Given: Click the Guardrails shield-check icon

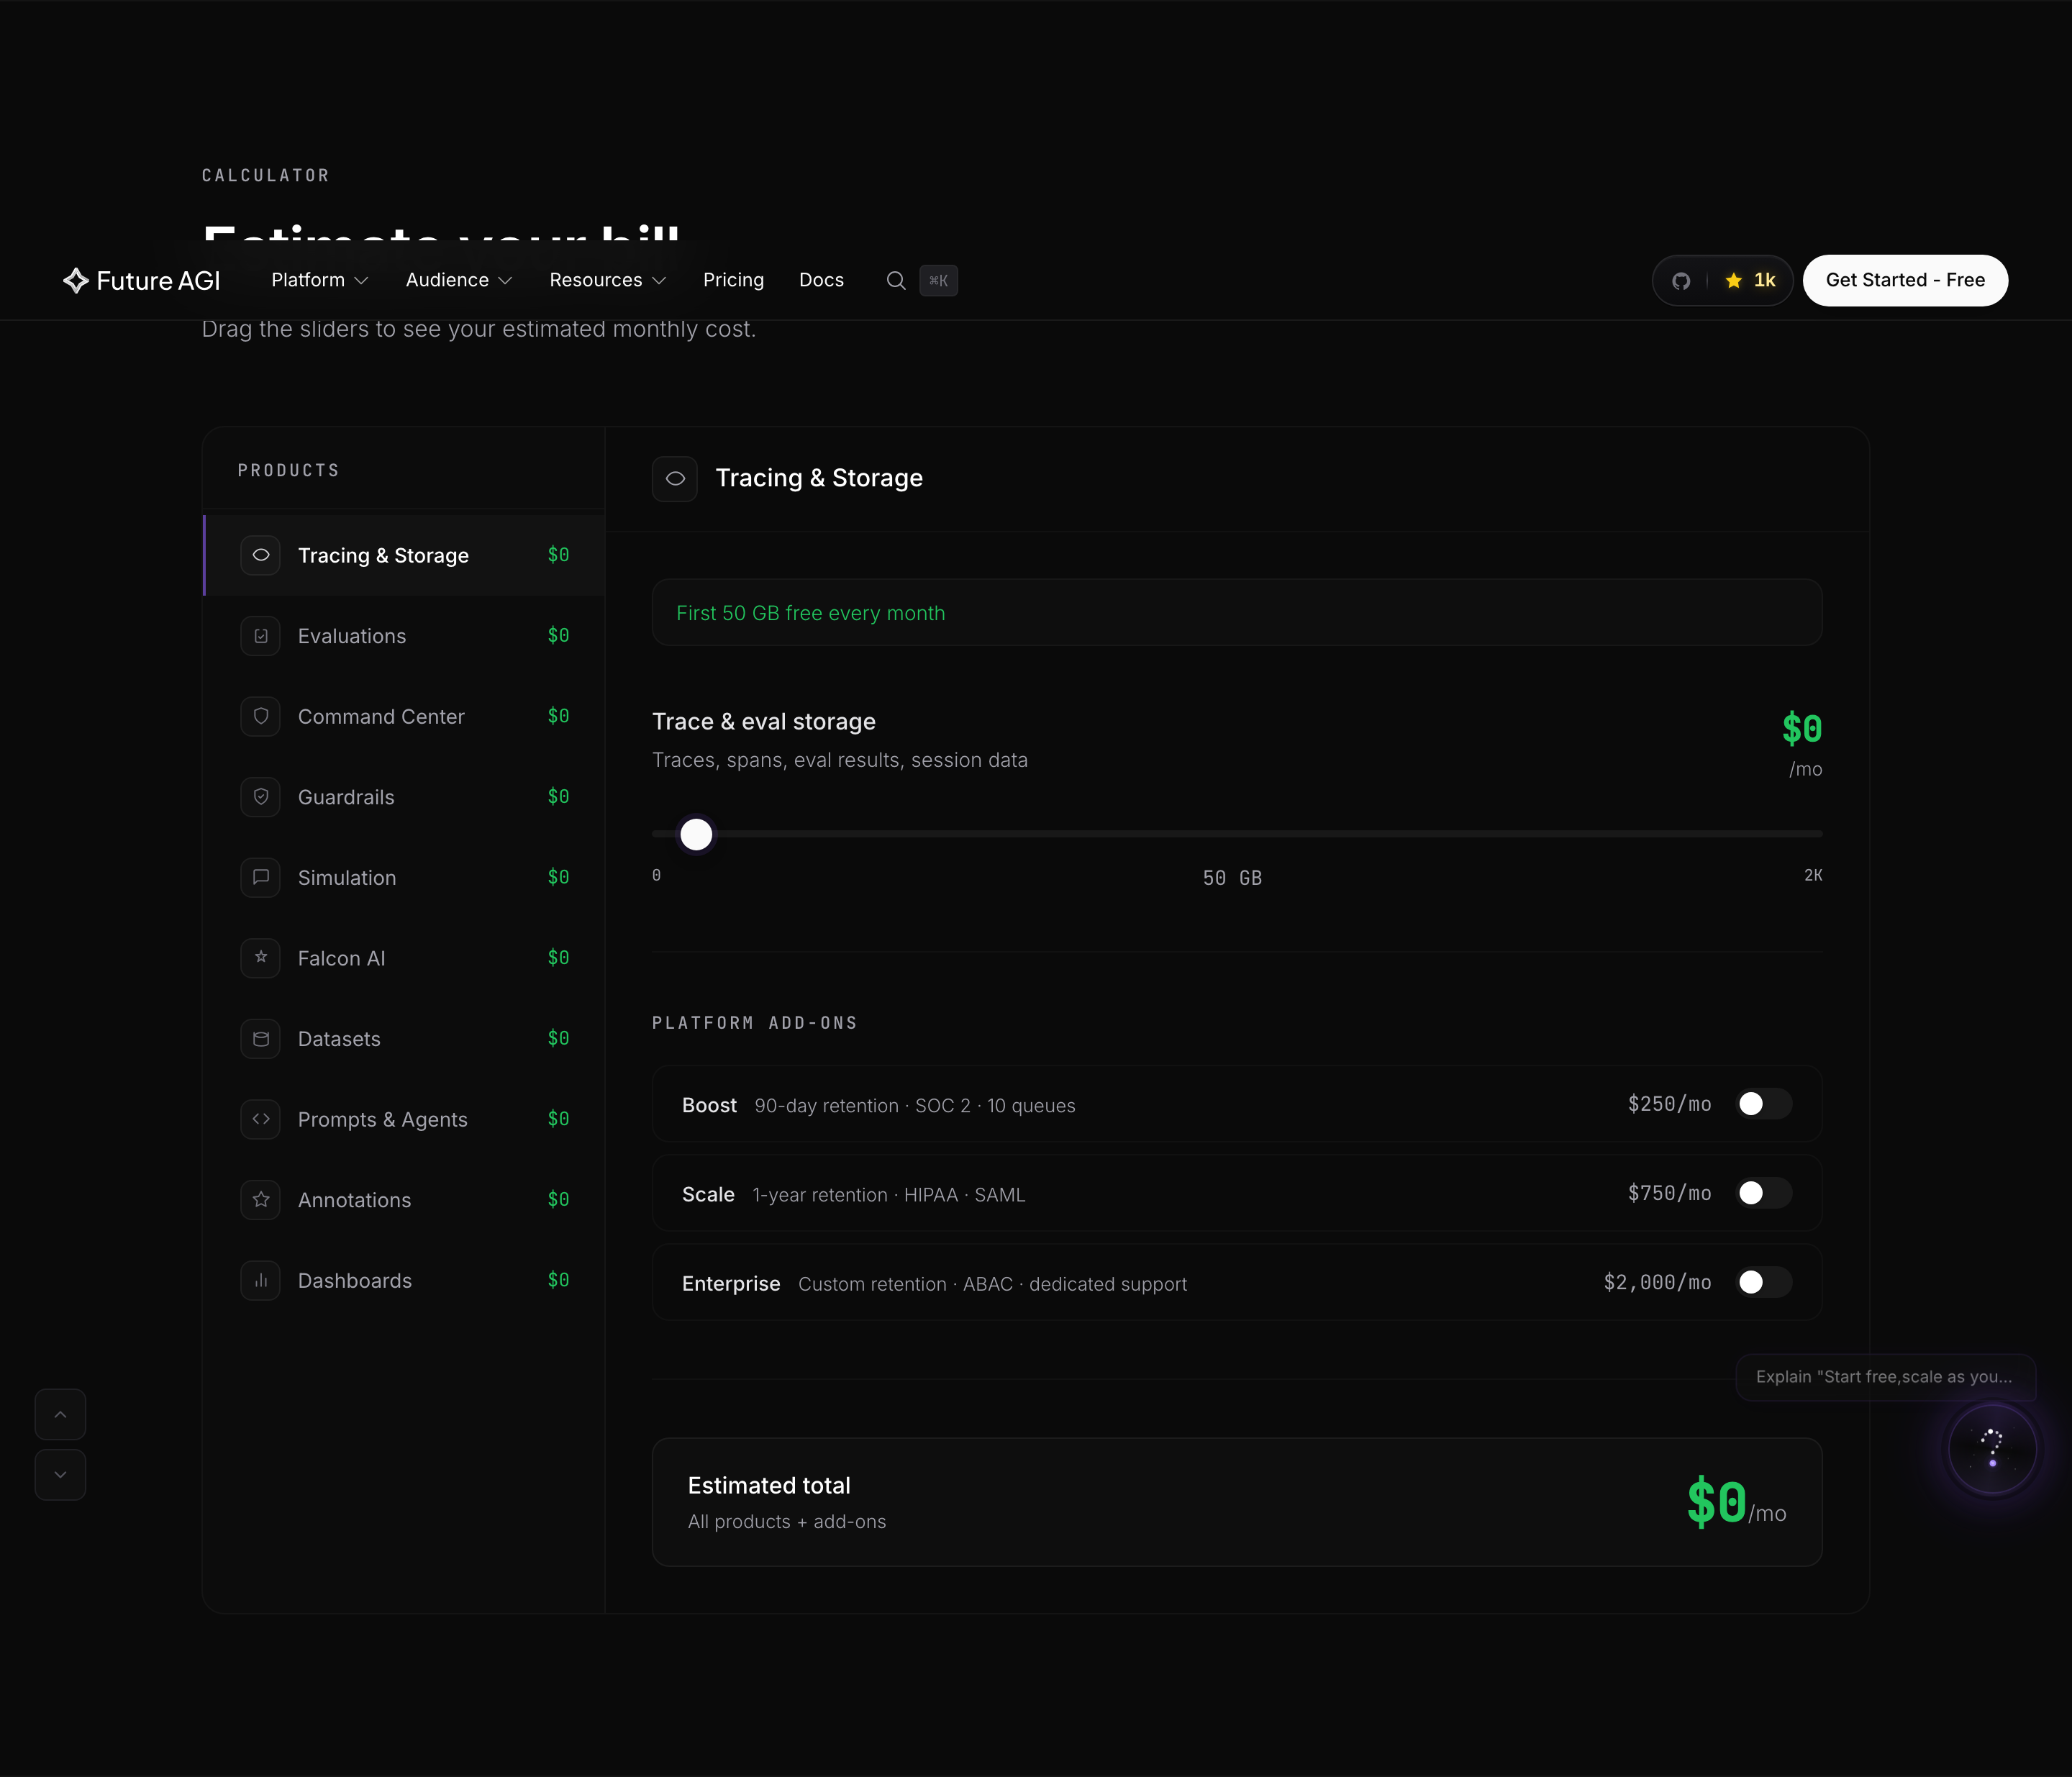Looking at the screenshot, I should tap(261, 797).
